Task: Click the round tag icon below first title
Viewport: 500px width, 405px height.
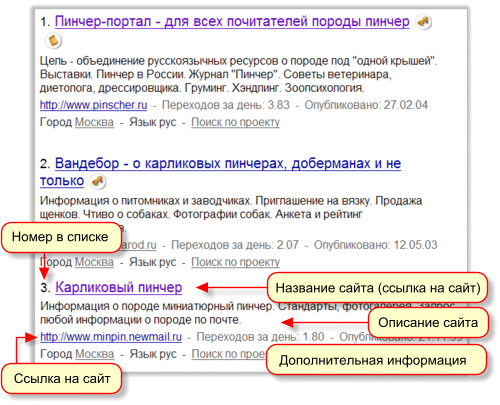Action: click(x=53, y=41)
